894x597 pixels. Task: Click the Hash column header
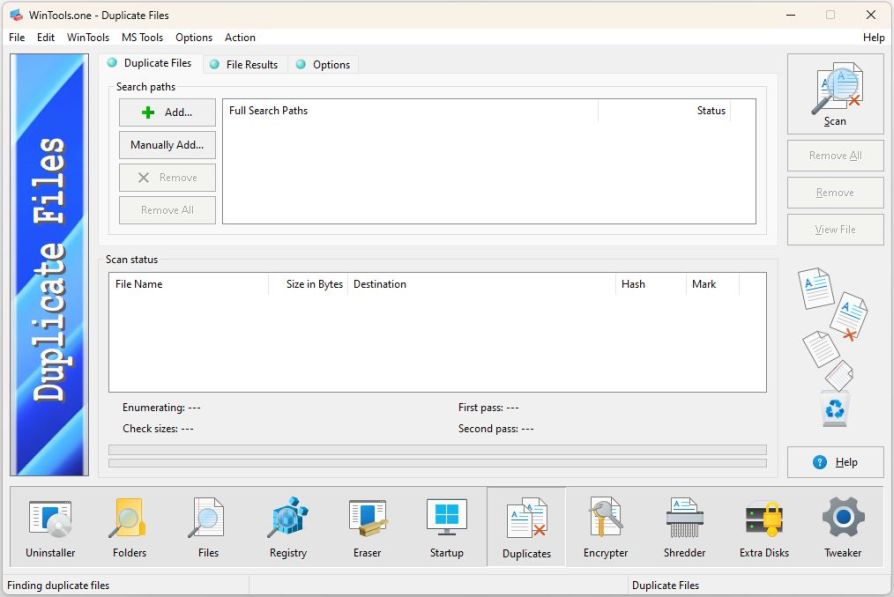pos(651,284)
